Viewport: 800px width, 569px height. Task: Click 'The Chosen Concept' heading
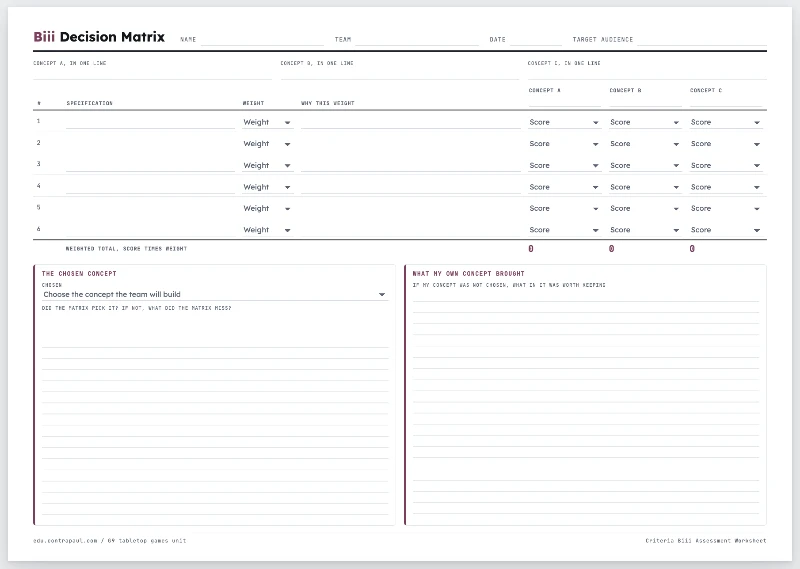(x=79, y=274)
